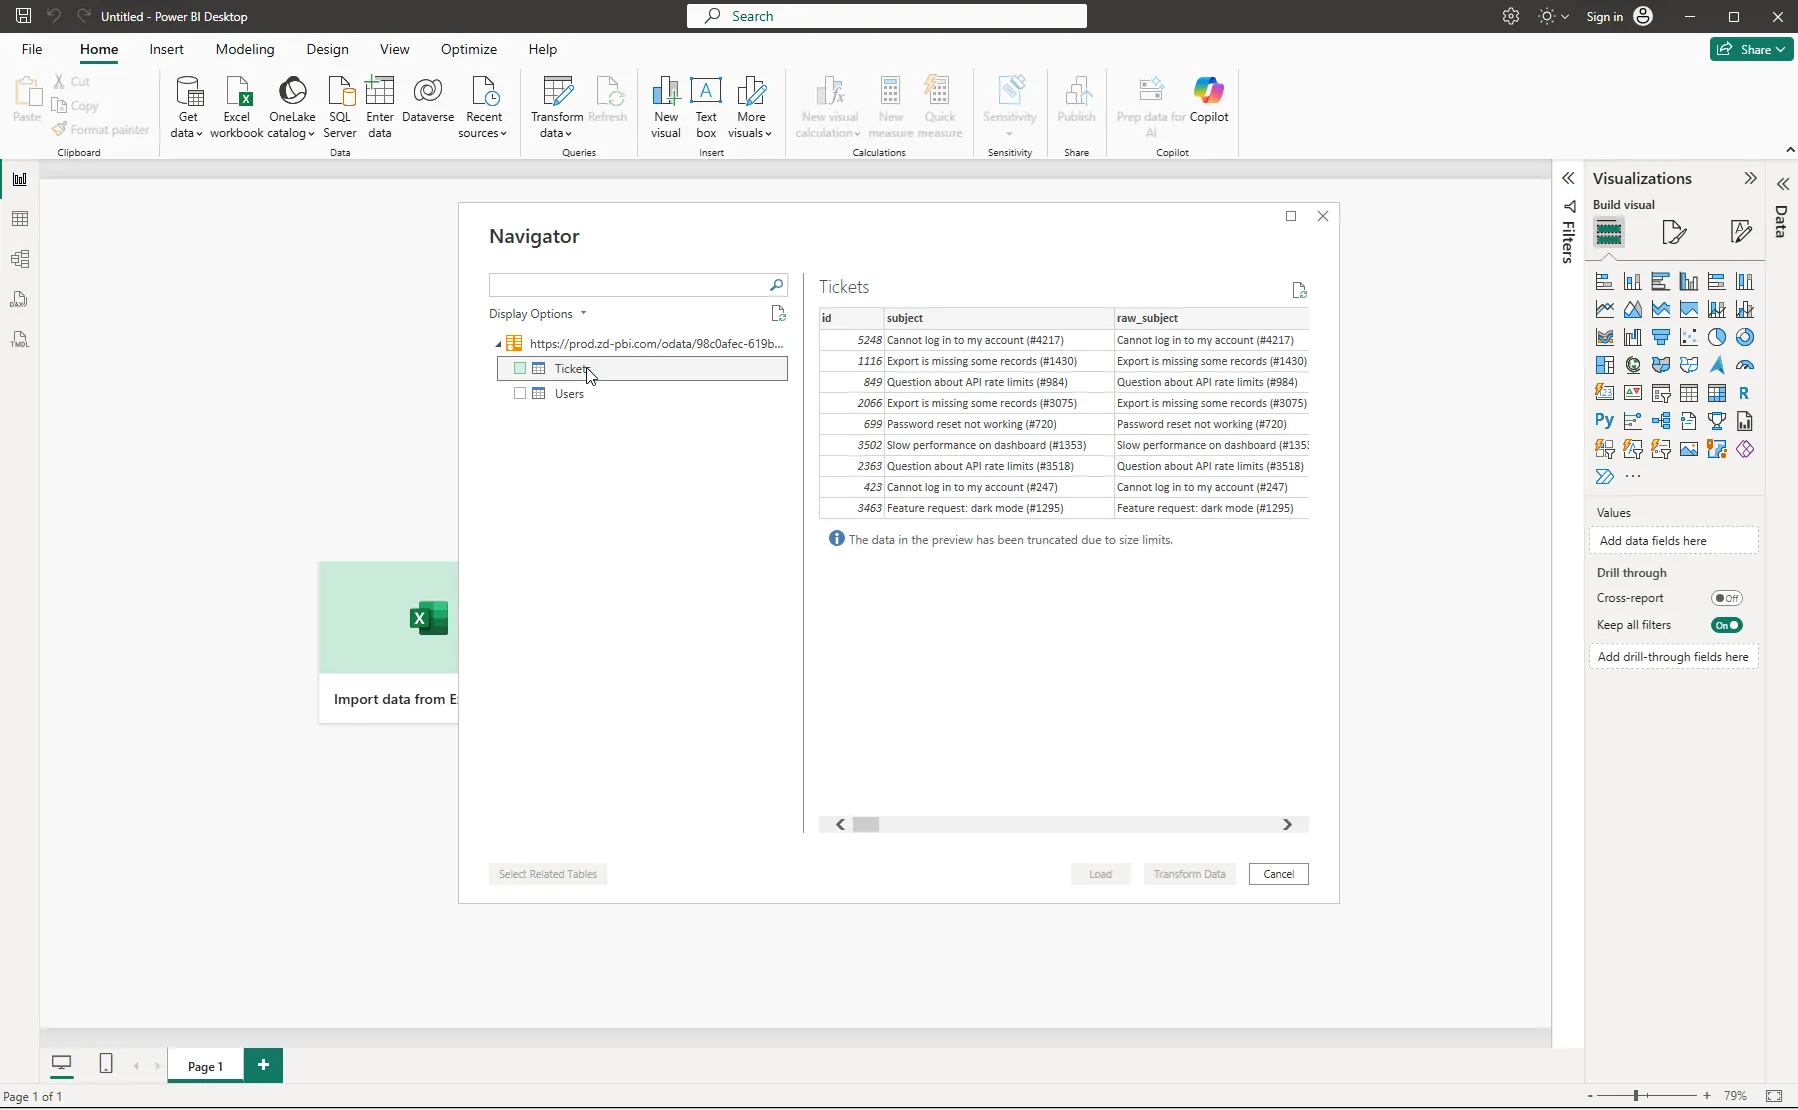Image resolution: width=1798 pixels, height=1110 pixels.
Task: Switch to Design ribbon tab
Action: [327, 49]
